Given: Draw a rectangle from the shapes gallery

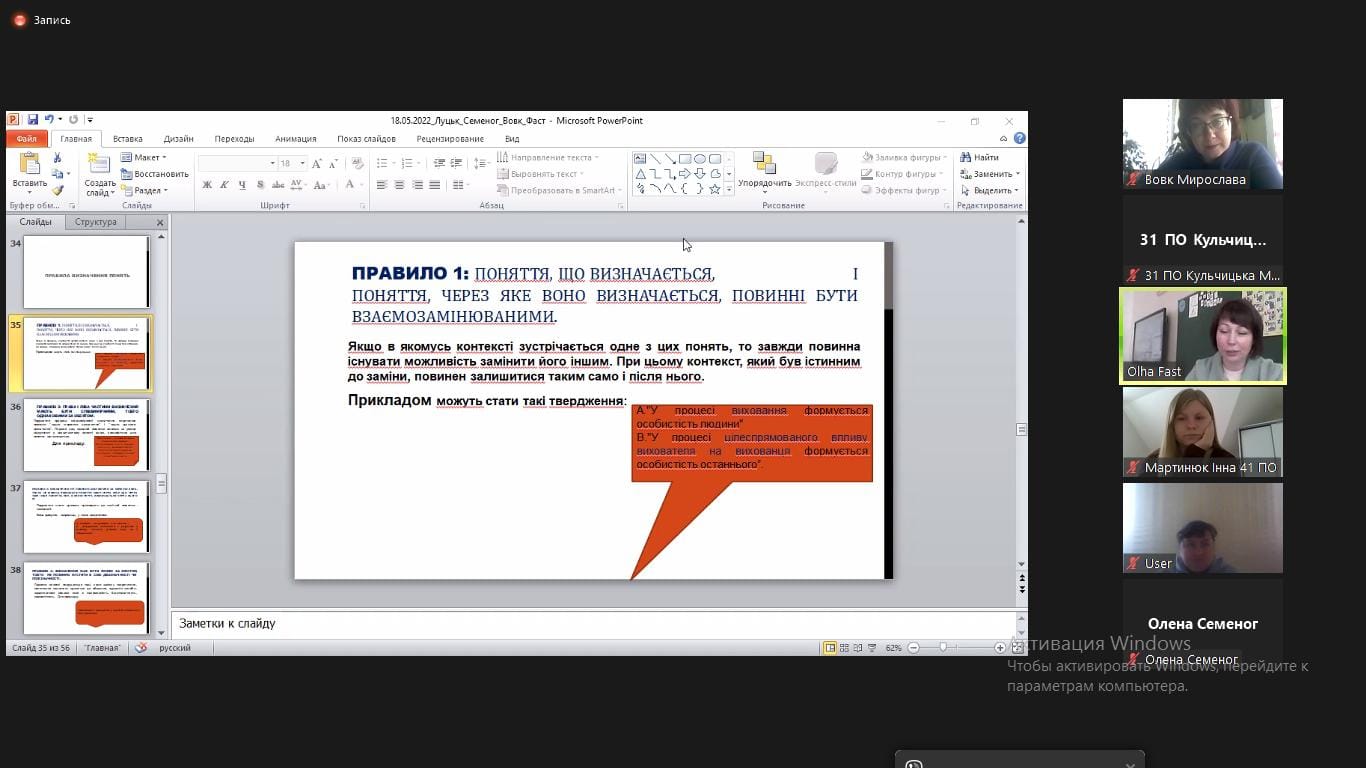Looking at the screenshot, I should click(x=685, y=158).
